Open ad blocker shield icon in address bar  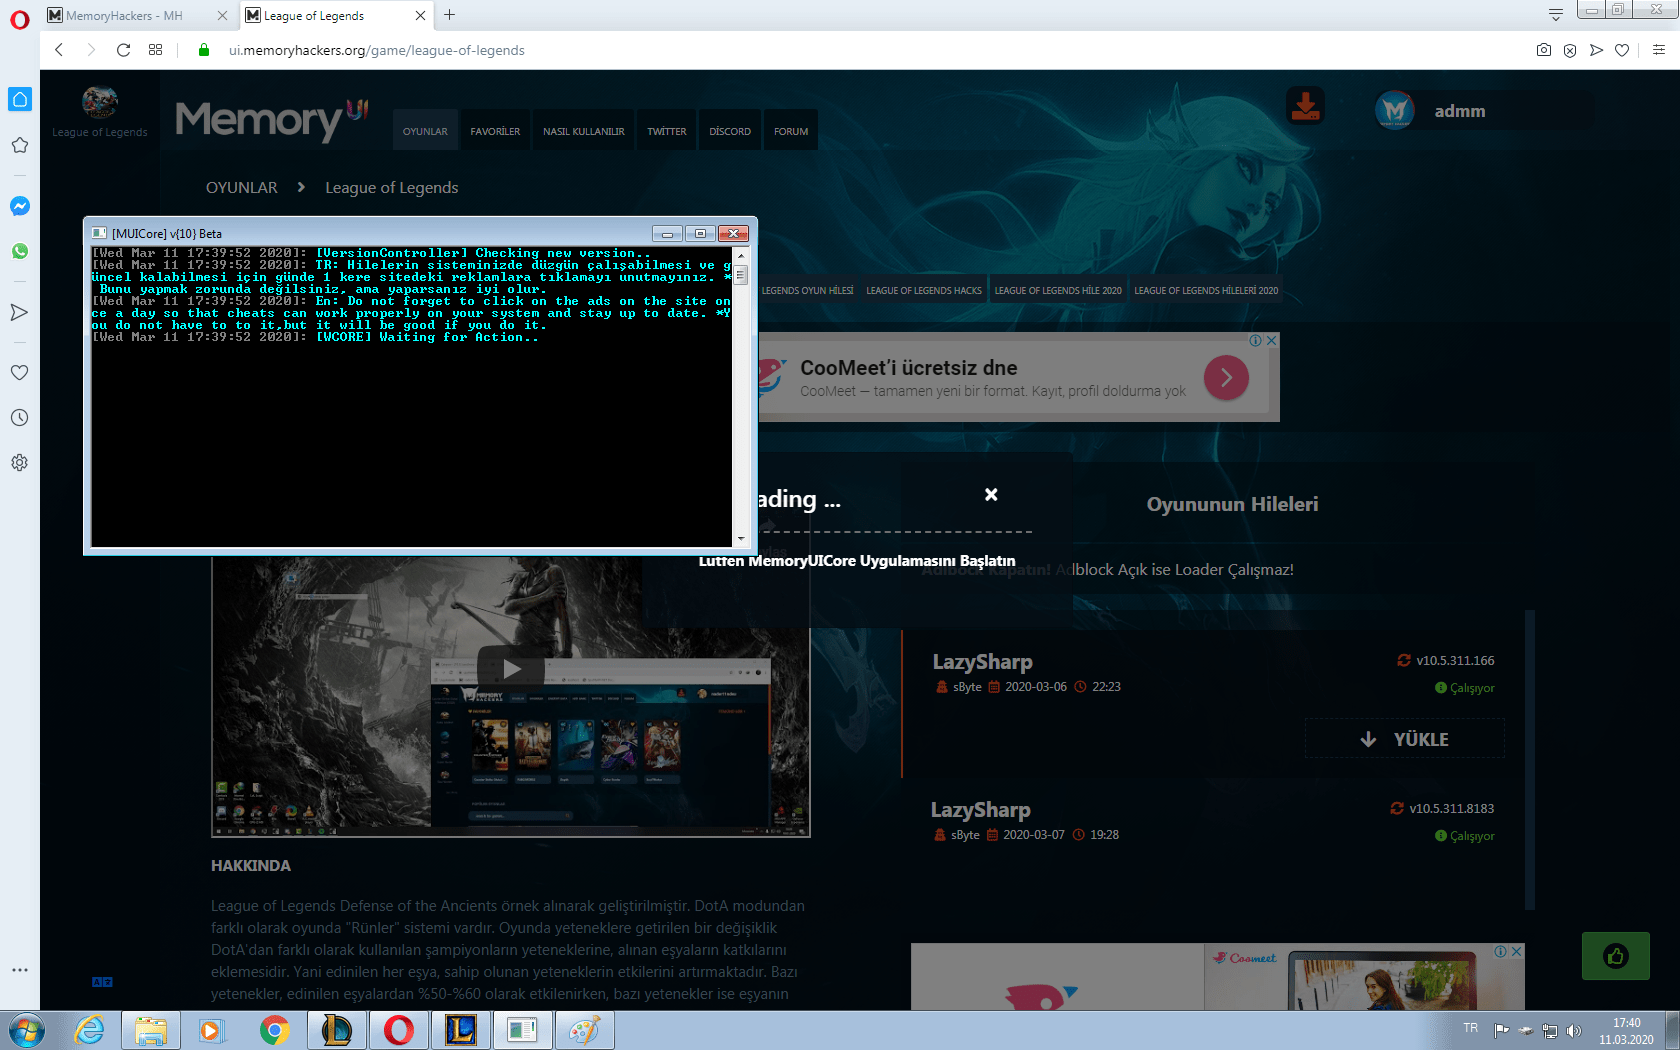coord(1570,50)
